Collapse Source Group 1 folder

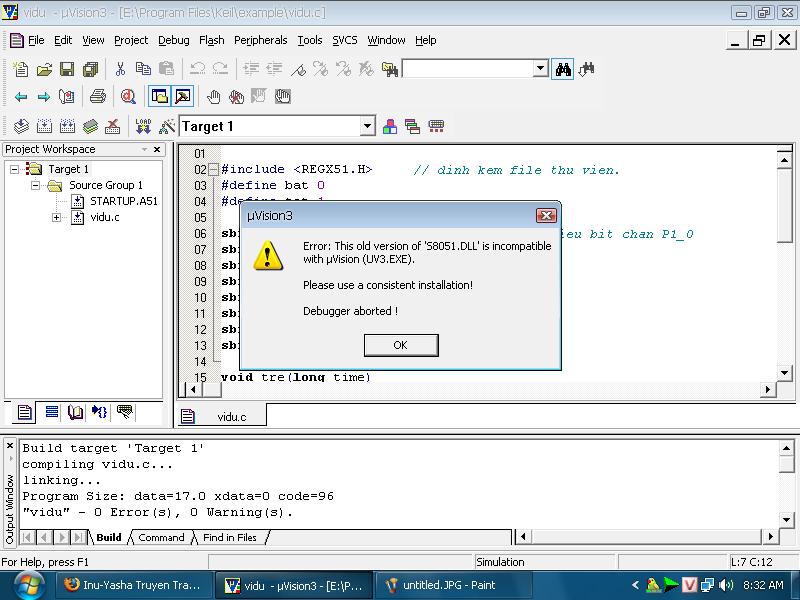[x=35, y=185]
